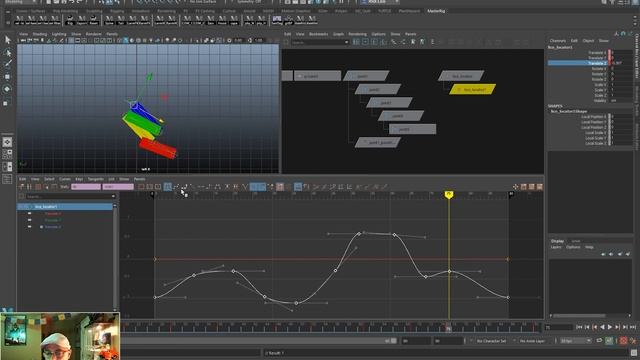640x360 pixels.
Task: Pick the Paint selection tool
Action: click(x=7, y=64)
